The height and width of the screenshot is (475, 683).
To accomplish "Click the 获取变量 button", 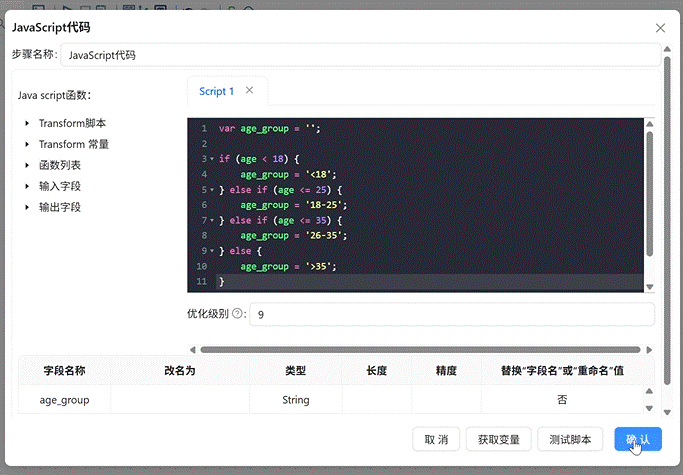I will (x=499, y=439).
